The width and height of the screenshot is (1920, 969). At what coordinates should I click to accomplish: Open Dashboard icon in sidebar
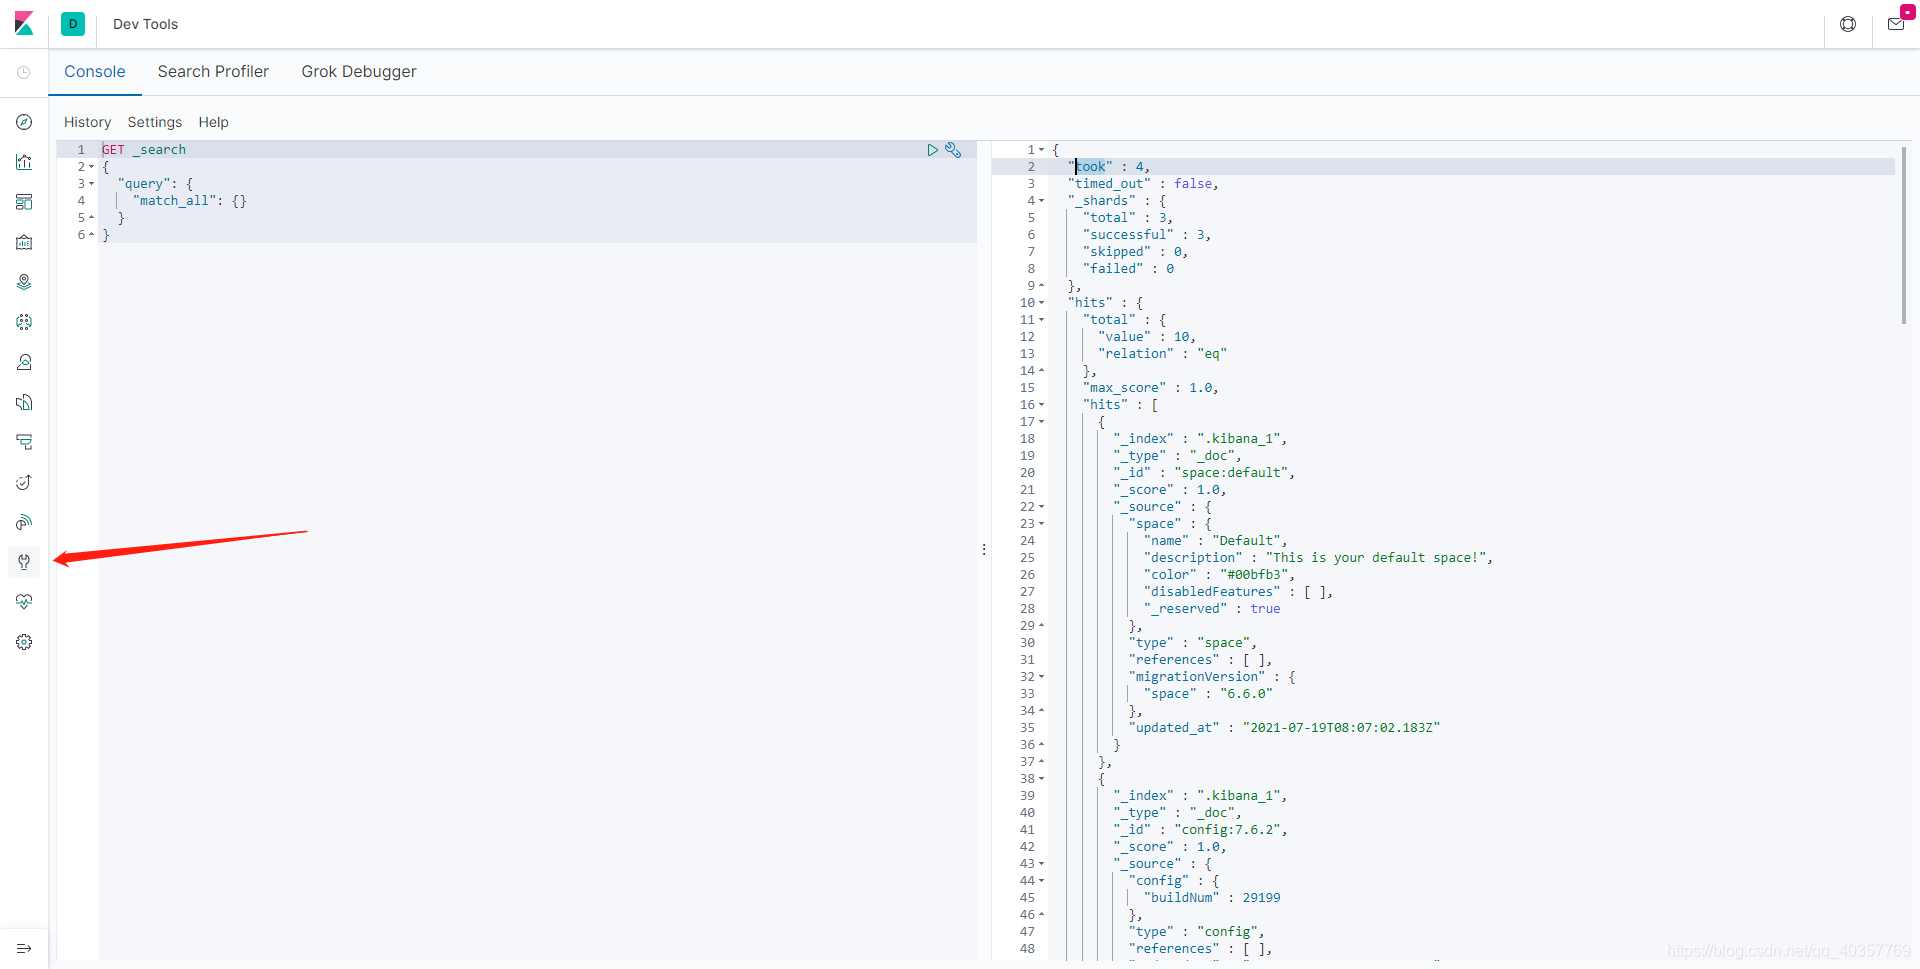24,202
